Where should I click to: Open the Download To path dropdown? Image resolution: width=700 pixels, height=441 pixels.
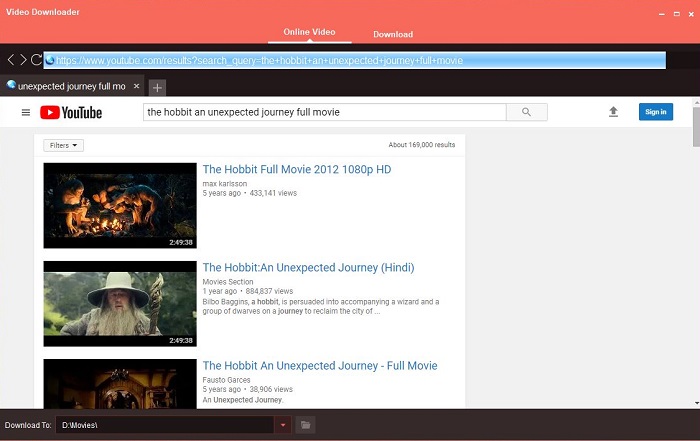click(x=283, y=425)
